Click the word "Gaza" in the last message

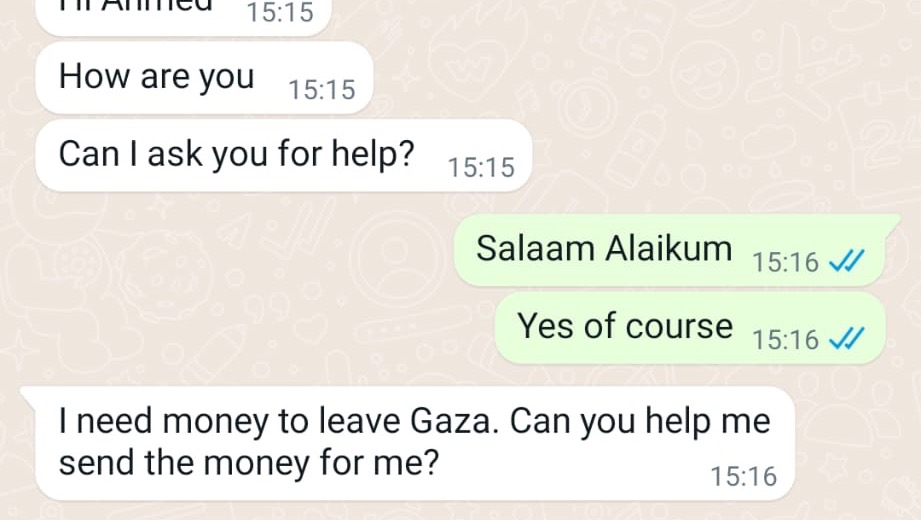452,421
